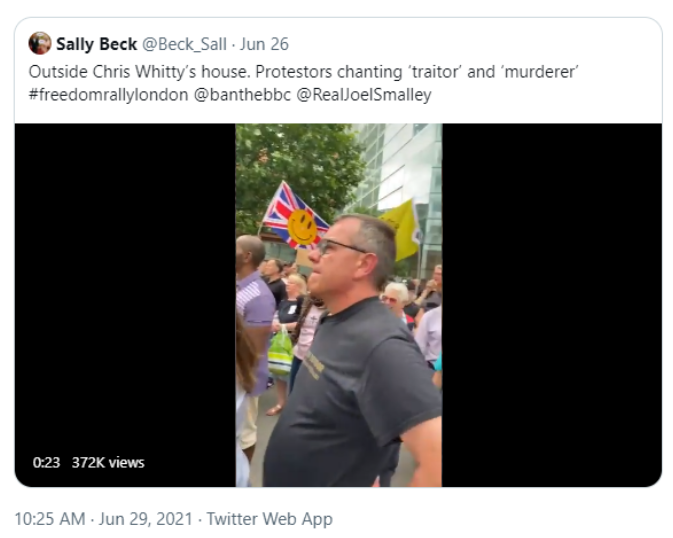Visit the @RealJoelSmalley mention
This screenshot has height=538, width=673.
pos(364,94)
